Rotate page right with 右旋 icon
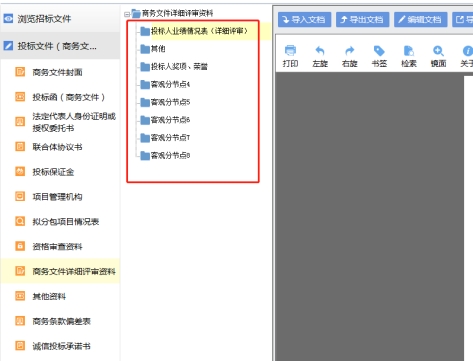Image resolution: width=473 pixels, height=361 pixels. (x=349, y=51)
